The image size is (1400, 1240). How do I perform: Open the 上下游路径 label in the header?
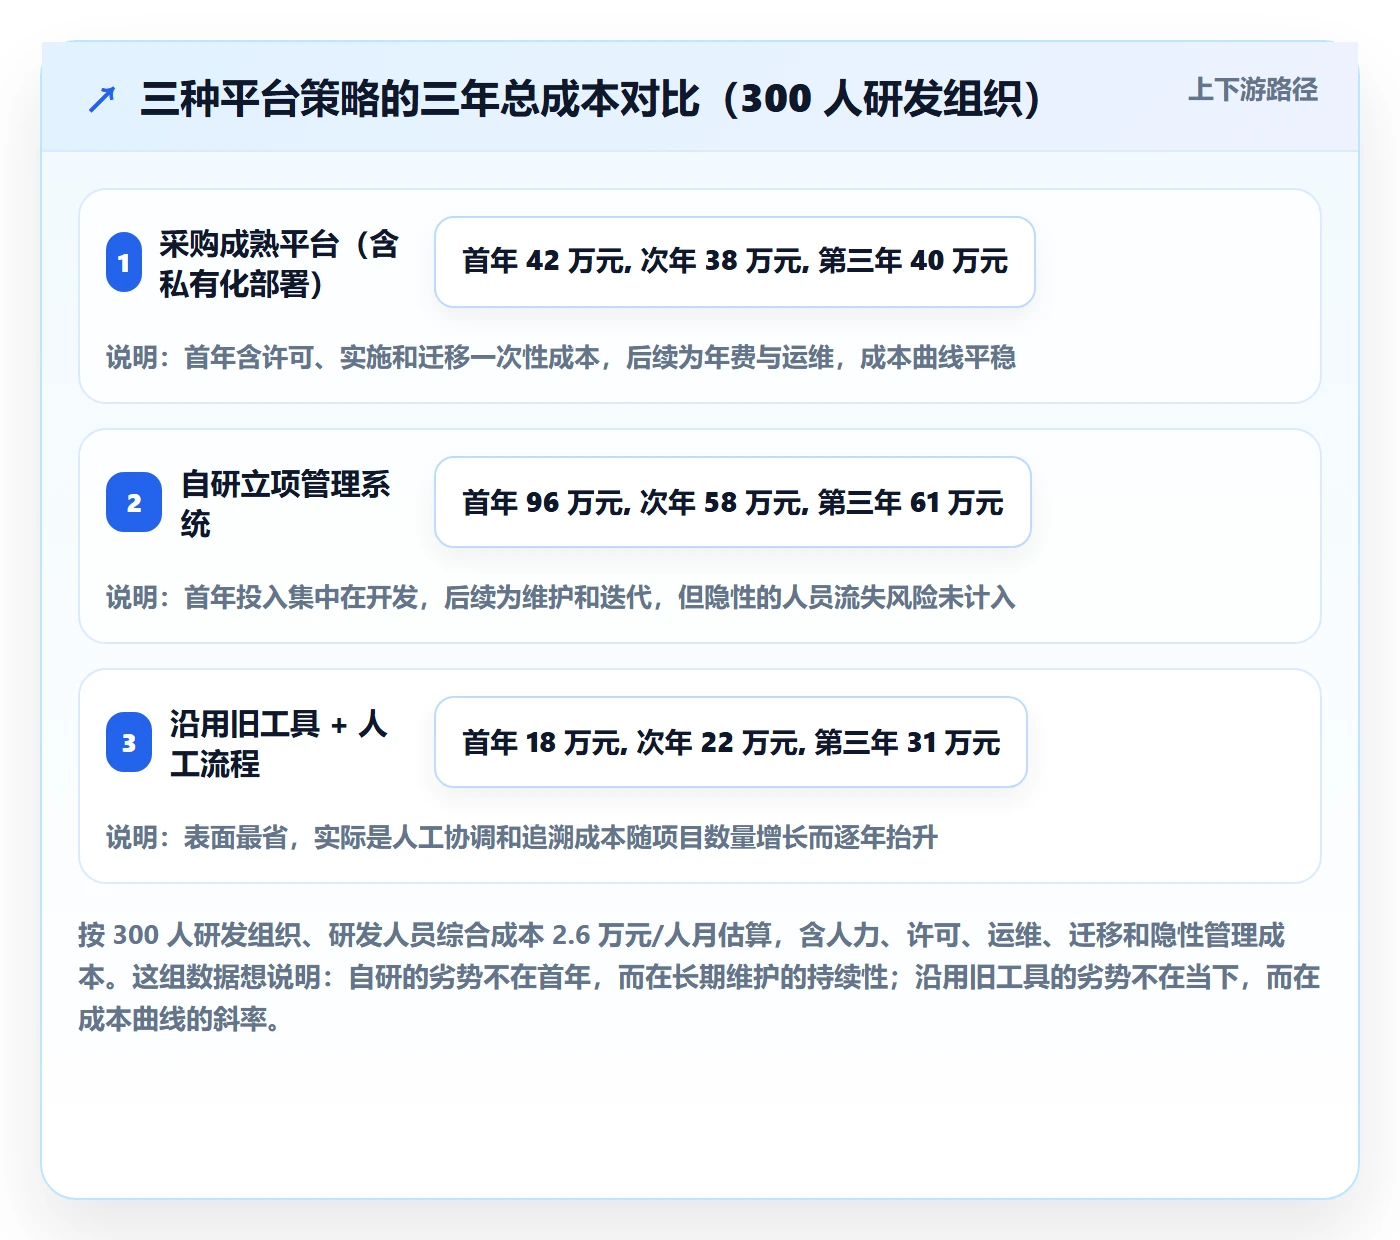click(1252, 90)
